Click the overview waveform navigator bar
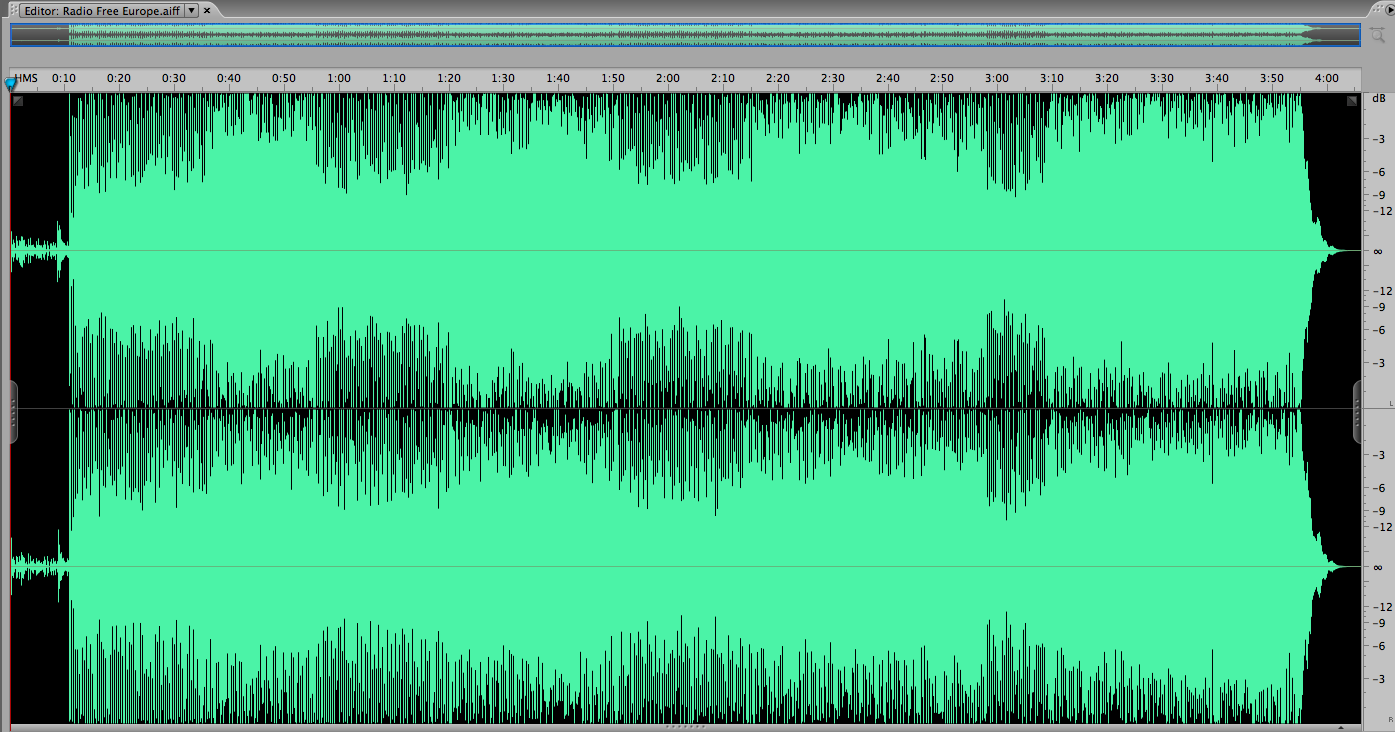 [685, 35]
